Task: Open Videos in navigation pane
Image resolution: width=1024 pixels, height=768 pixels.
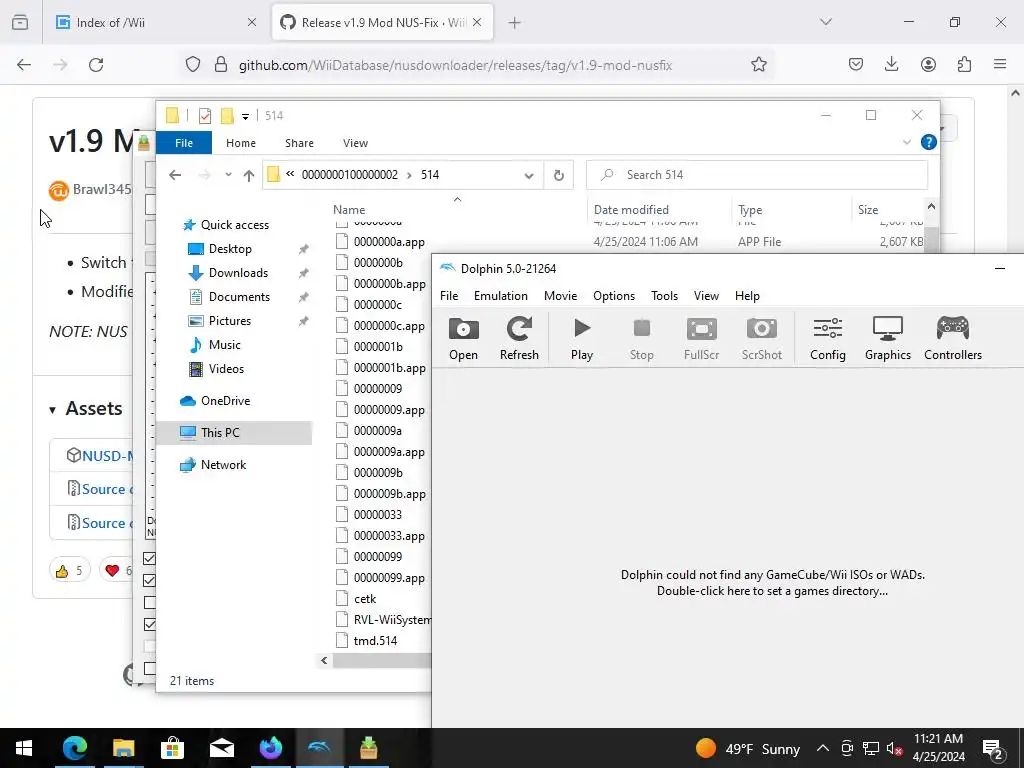Action: 226,369
